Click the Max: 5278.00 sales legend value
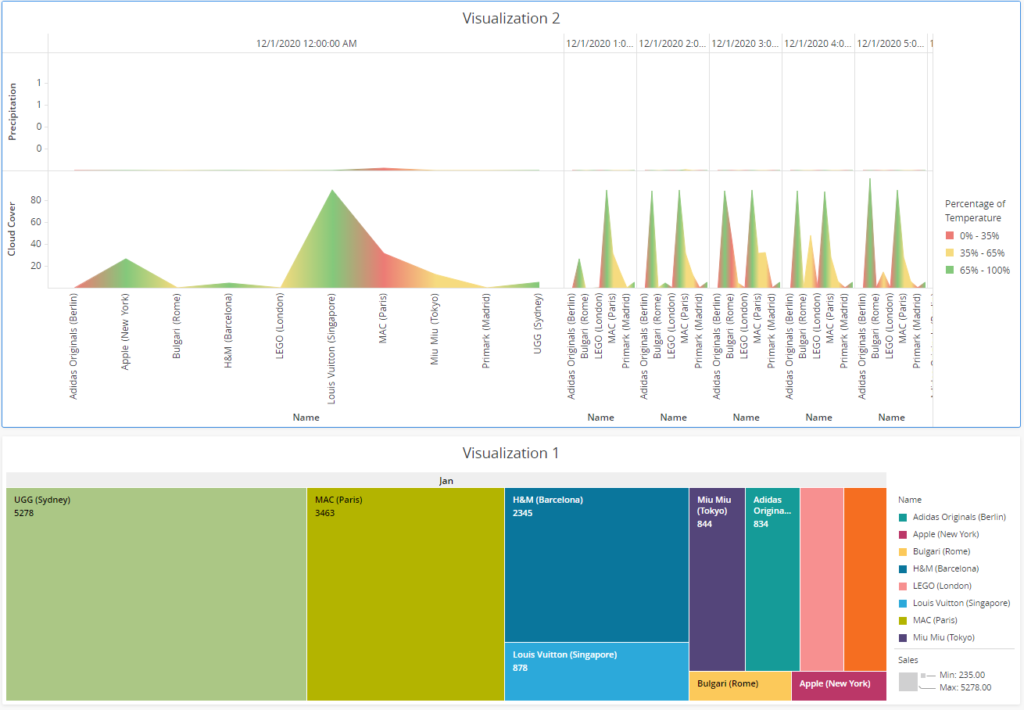 coord(965,687)
